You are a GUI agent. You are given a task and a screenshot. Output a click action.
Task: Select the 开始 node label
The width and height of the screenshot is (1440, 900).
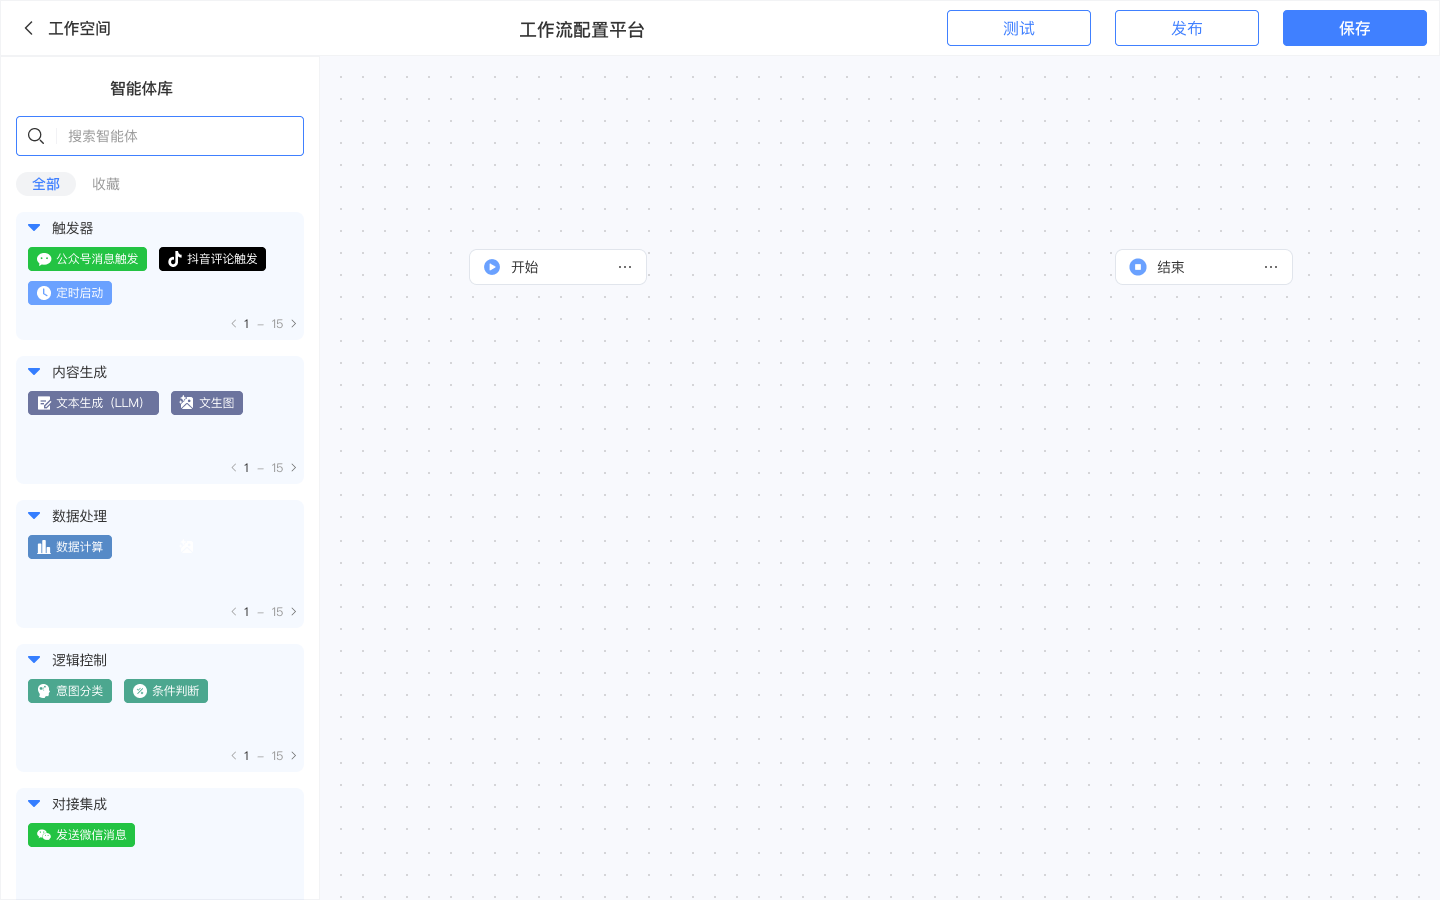525,267
